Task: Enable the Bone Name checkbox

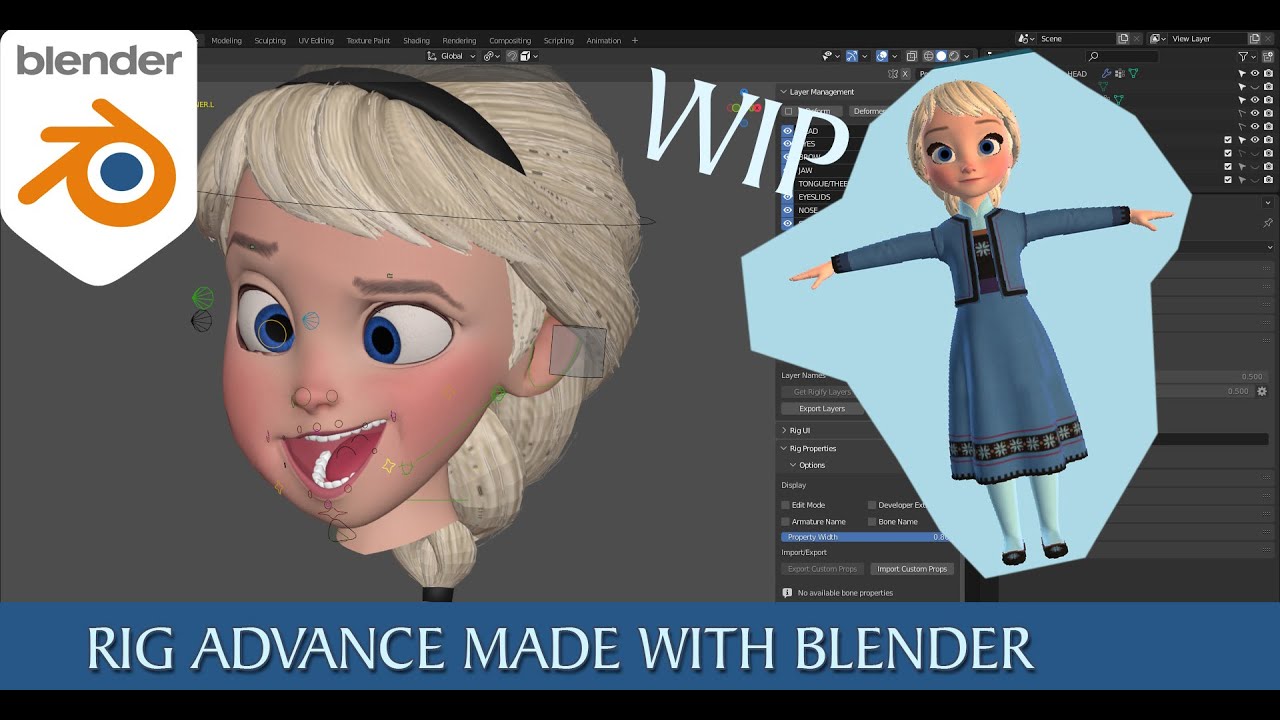Action: (x=872, y=521)
